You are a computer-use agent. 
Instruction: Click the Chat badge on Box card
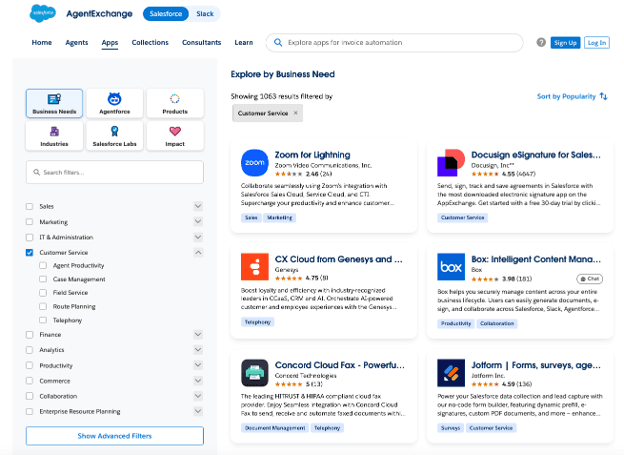click(x=589, y=279)
